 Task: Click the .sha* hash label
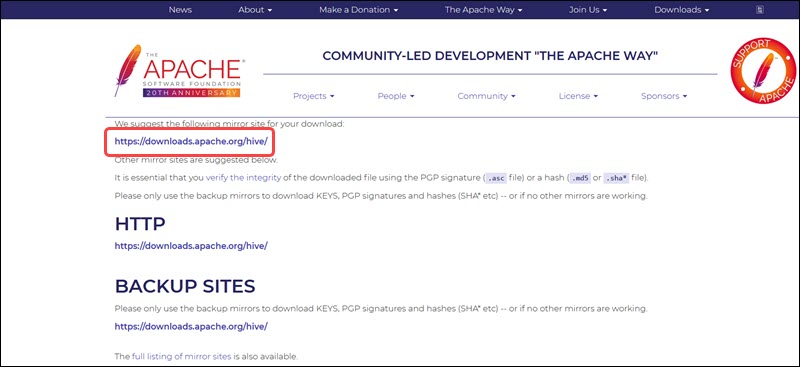tap(616, 179)
